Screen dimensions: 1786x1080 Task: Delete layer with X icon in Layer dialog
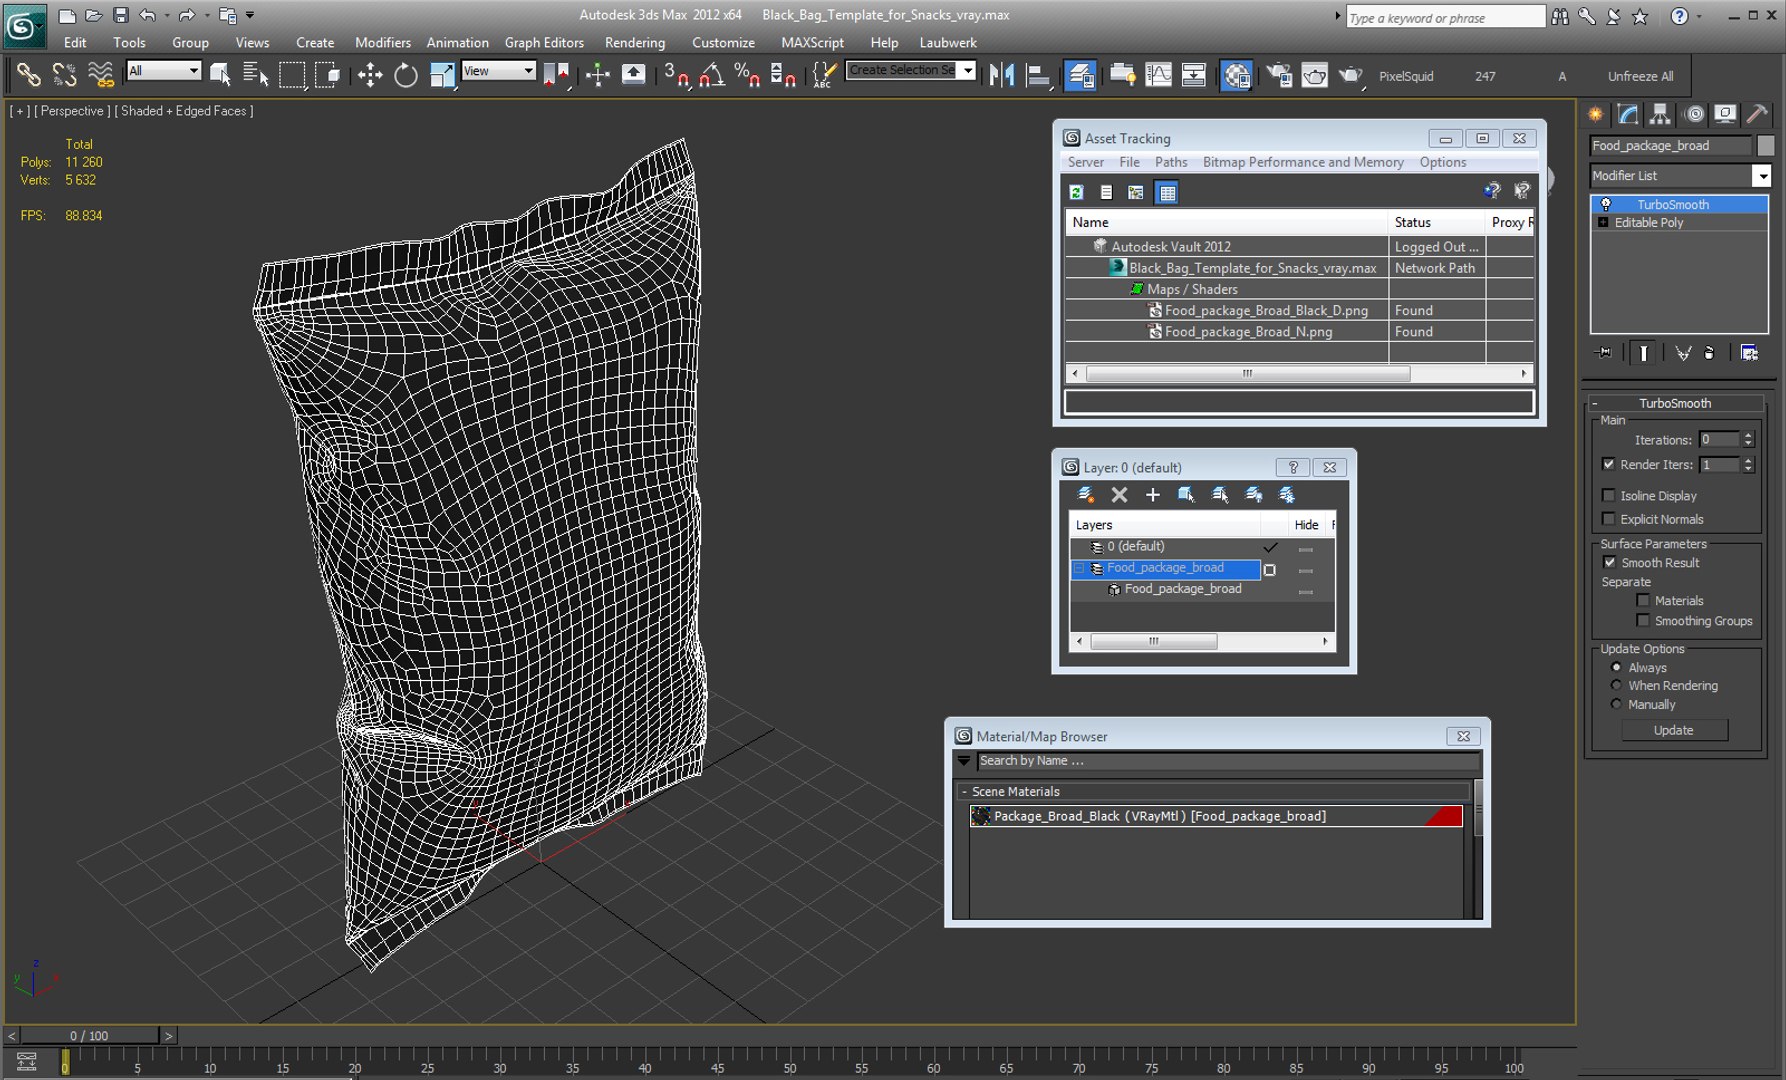pos(1119,495)
